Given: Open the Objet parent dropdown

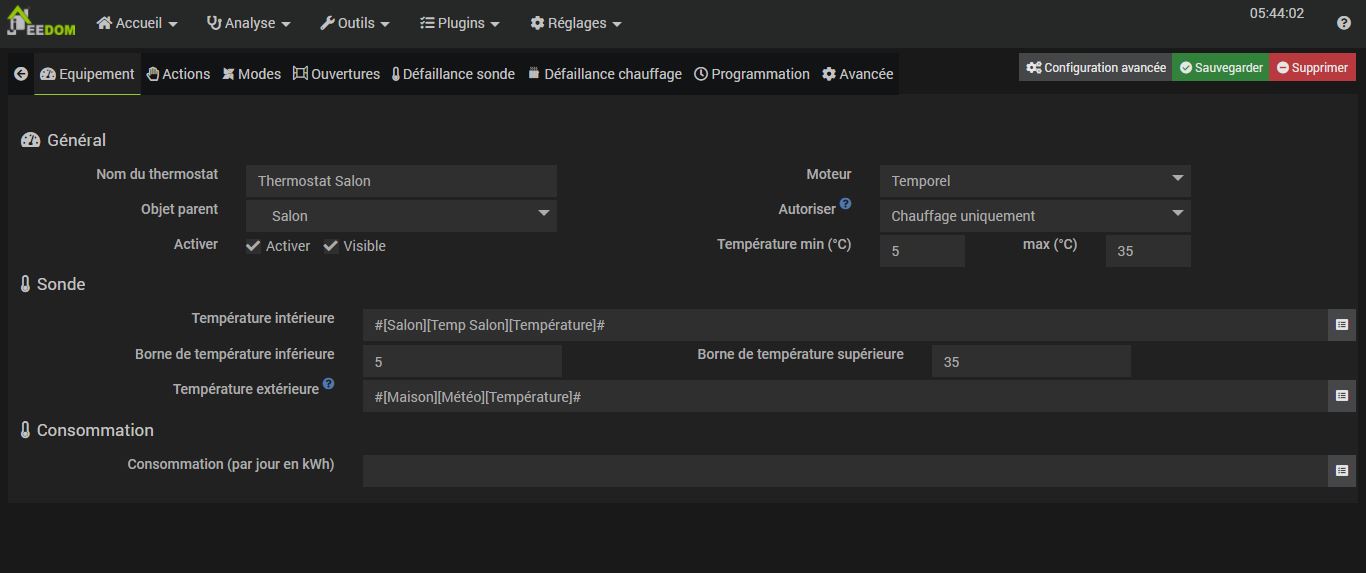Looking at the screenshot, I should tap(401, 216).
